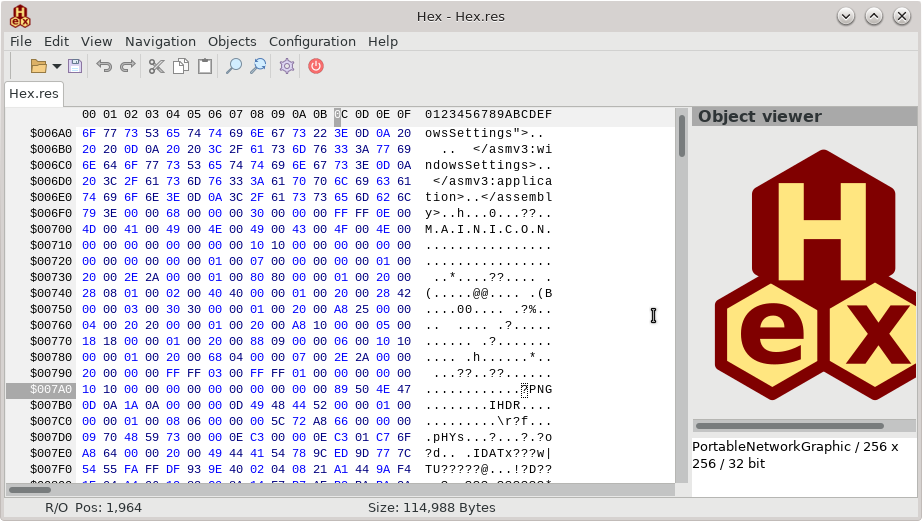Screen dimensions: 922x521
Task: Open settings with the gear icon
Action: click(x=287, y=66)
